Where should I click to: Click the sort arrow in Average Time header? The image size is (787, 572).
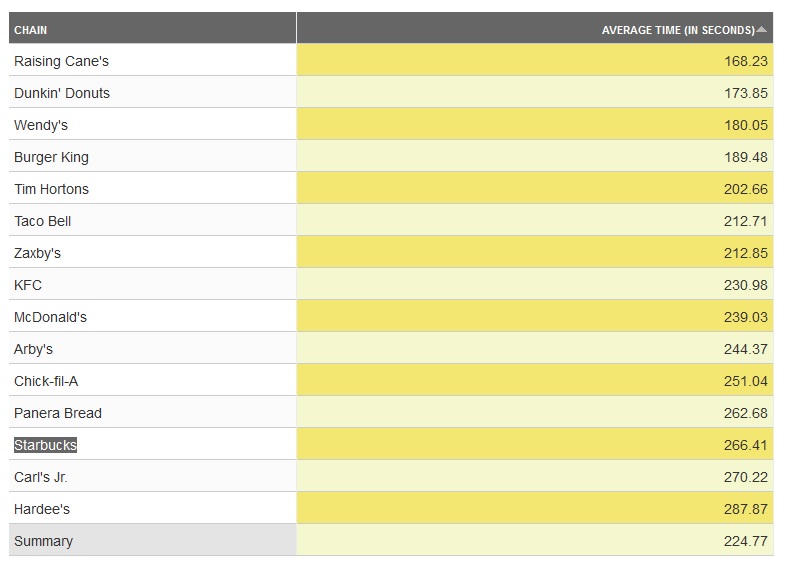coord(762,29)
